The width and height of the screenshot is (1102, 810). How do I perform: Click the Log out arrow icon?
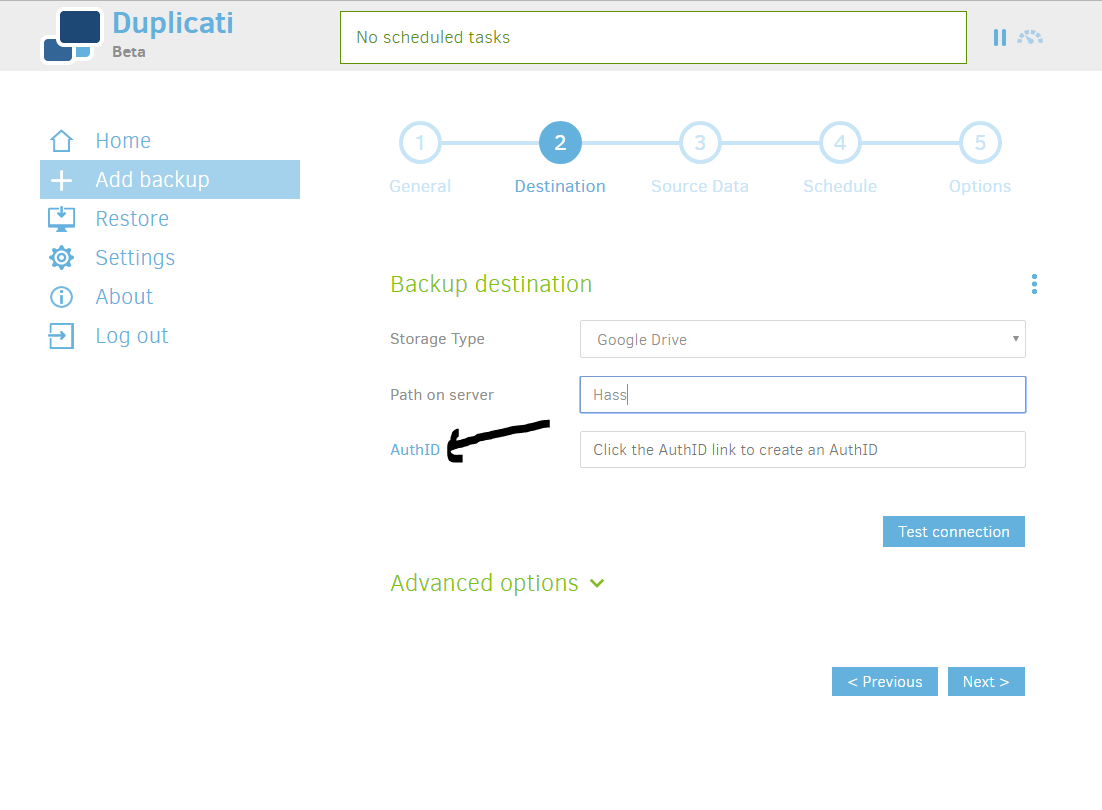(61, 336)
